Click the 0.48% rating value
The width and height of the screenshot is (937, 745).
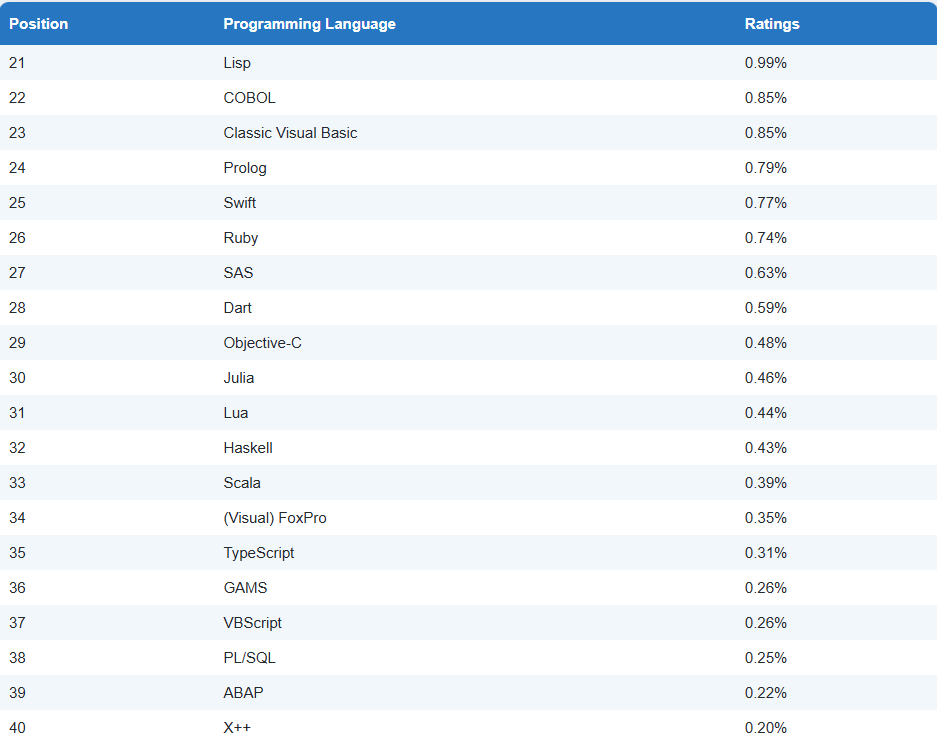pyautogui.click(x=765, y=343)
